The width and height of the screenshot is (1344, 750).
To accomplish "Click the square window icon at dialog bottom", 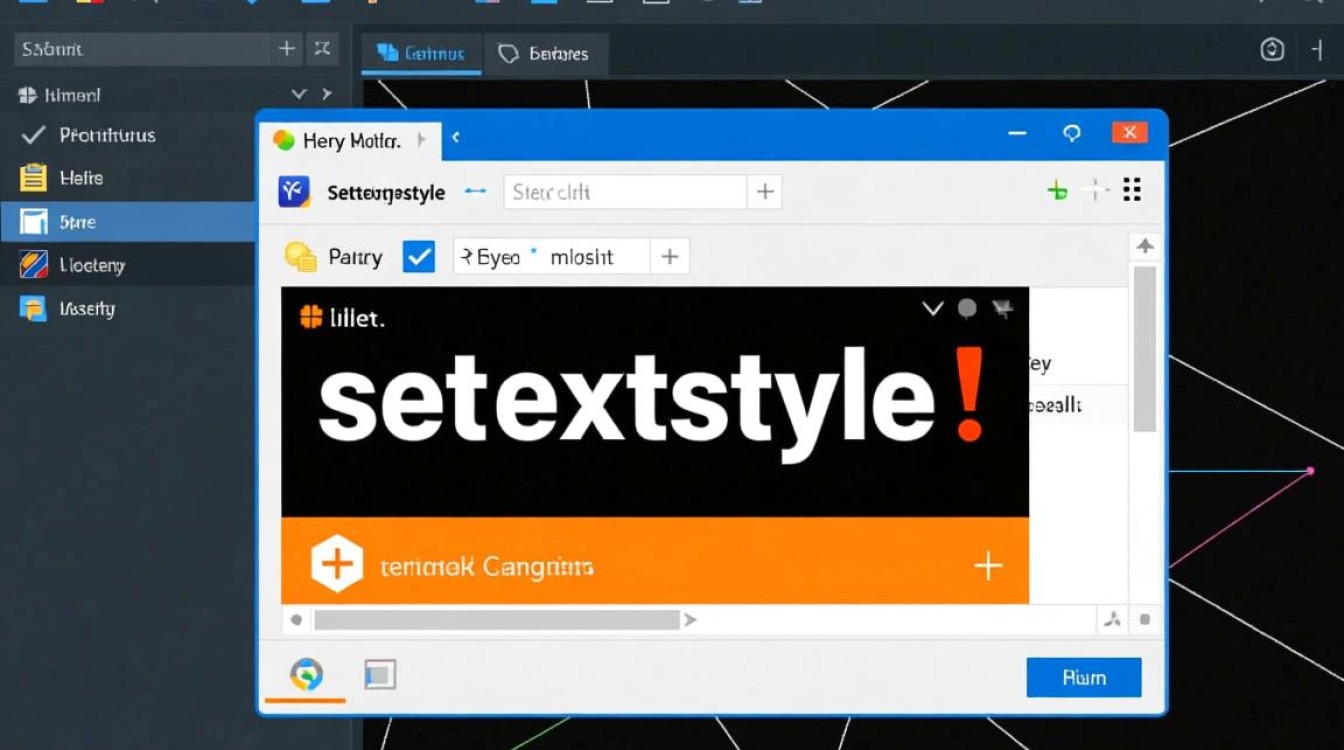I will click(x=380, y=675).
